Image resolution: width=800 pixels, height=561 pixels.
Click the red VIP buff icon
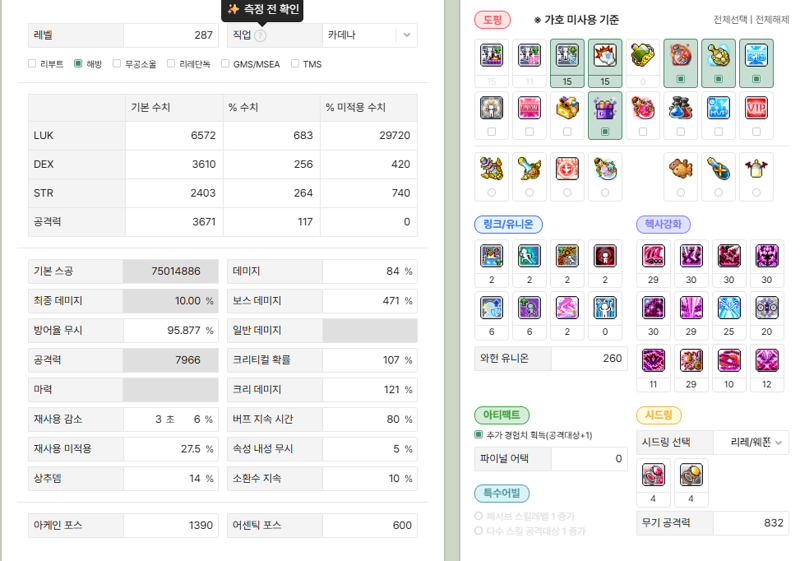pos(756,108)
